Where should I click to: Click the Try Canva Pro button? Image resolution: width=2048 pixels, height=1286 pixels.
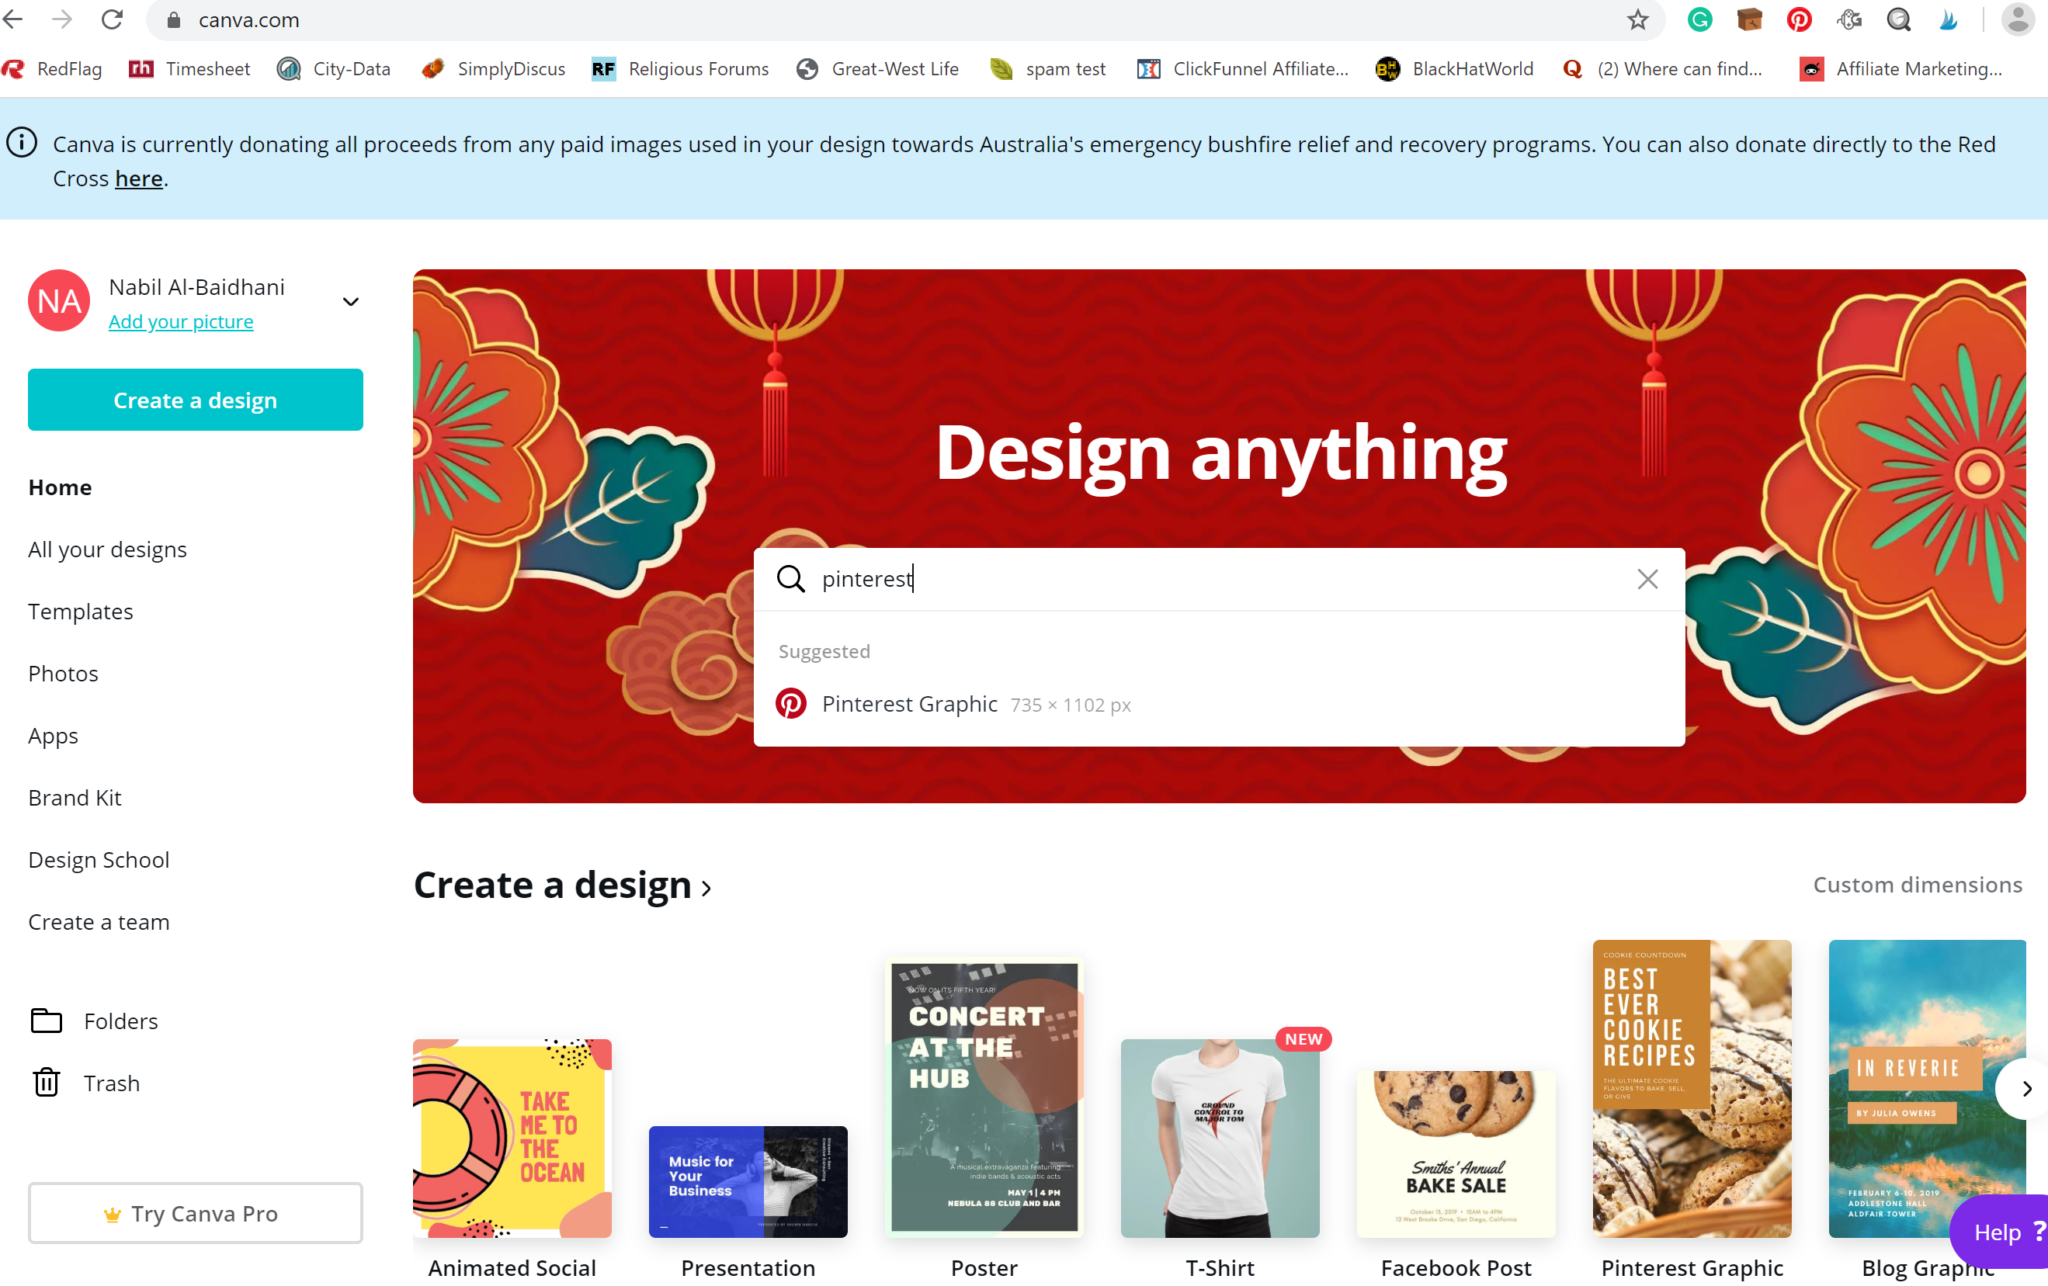pos(195,1213)
